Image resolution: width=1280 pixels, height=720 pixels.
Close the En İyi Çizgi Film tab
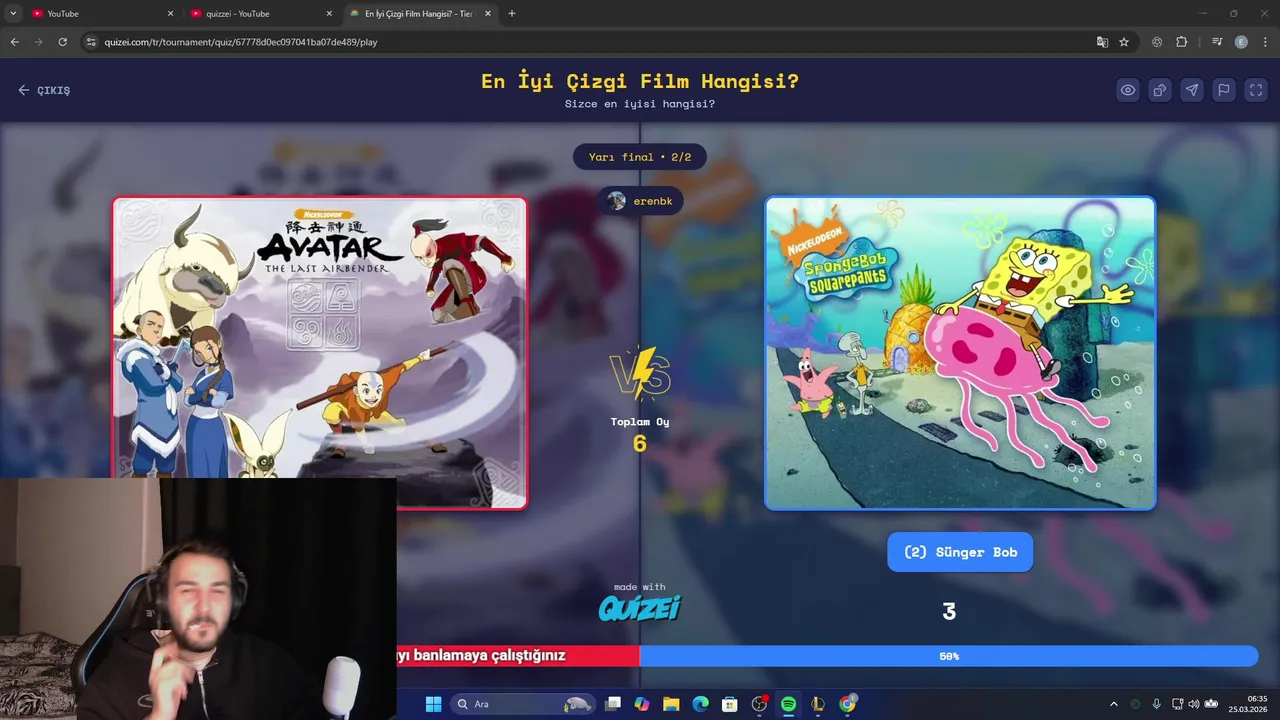488,14
